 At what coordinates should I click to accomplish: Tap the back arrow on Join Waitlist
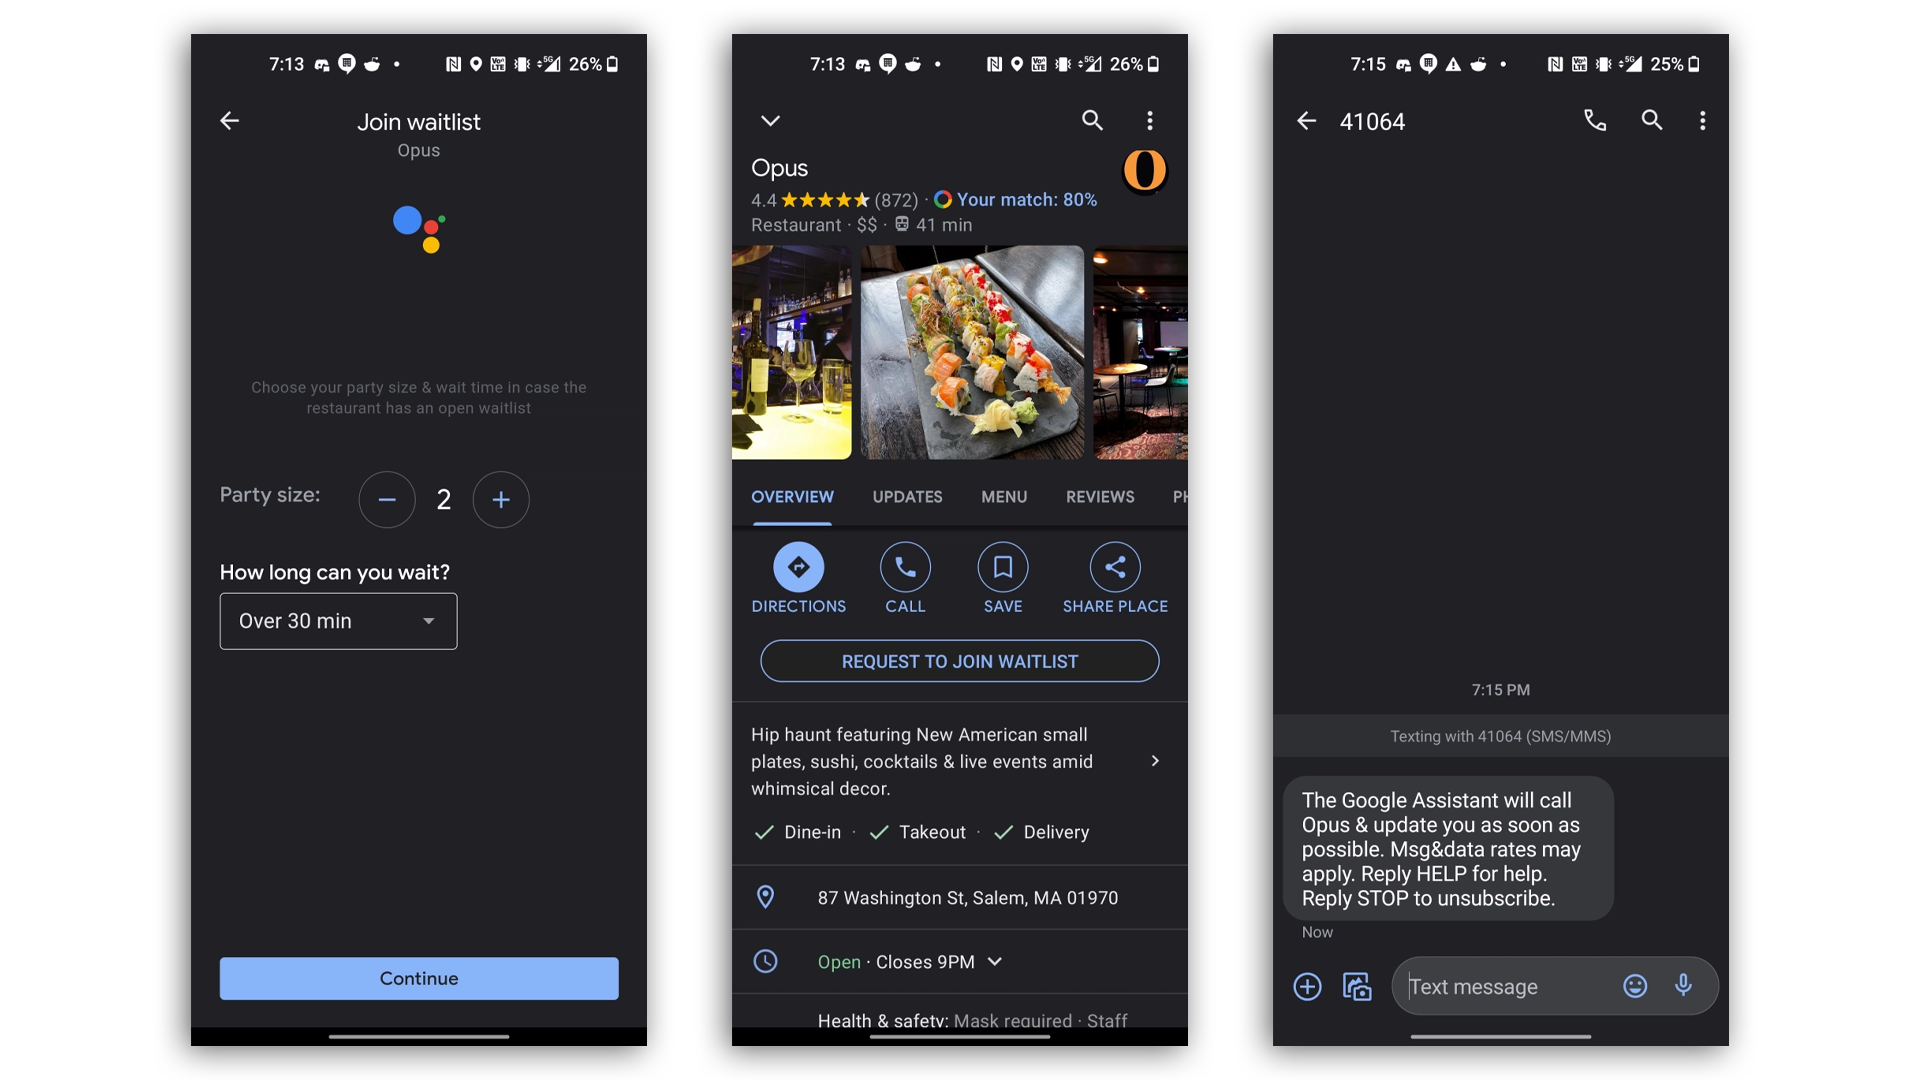point(231,121)
